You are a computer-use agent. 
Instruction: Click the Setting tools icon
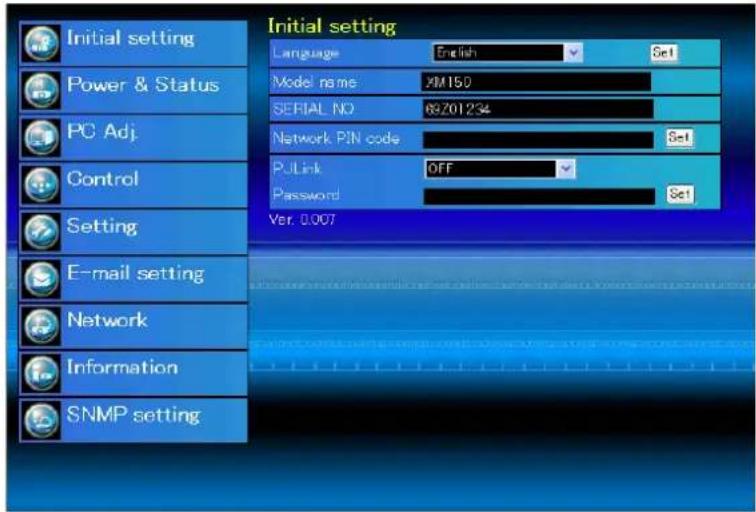pyautogui.click(x=41, y=232)
